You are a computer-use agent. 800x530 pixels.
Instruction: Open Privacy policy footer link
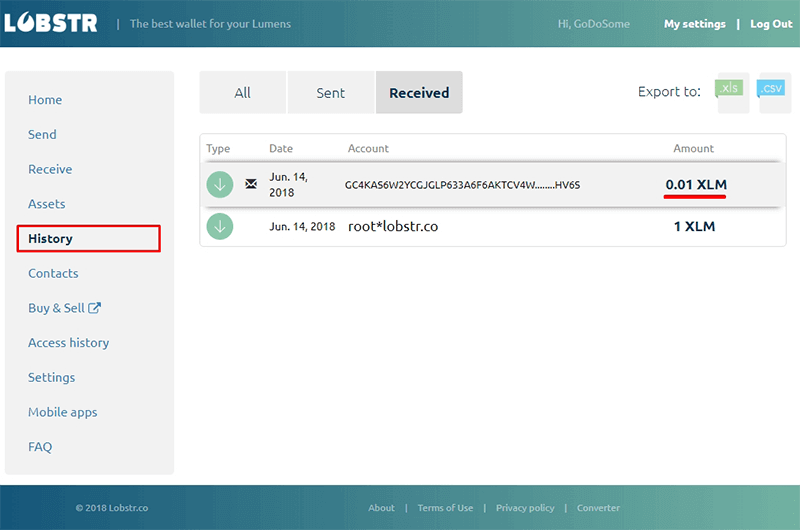pyautogui.click(x=525, y=508)
